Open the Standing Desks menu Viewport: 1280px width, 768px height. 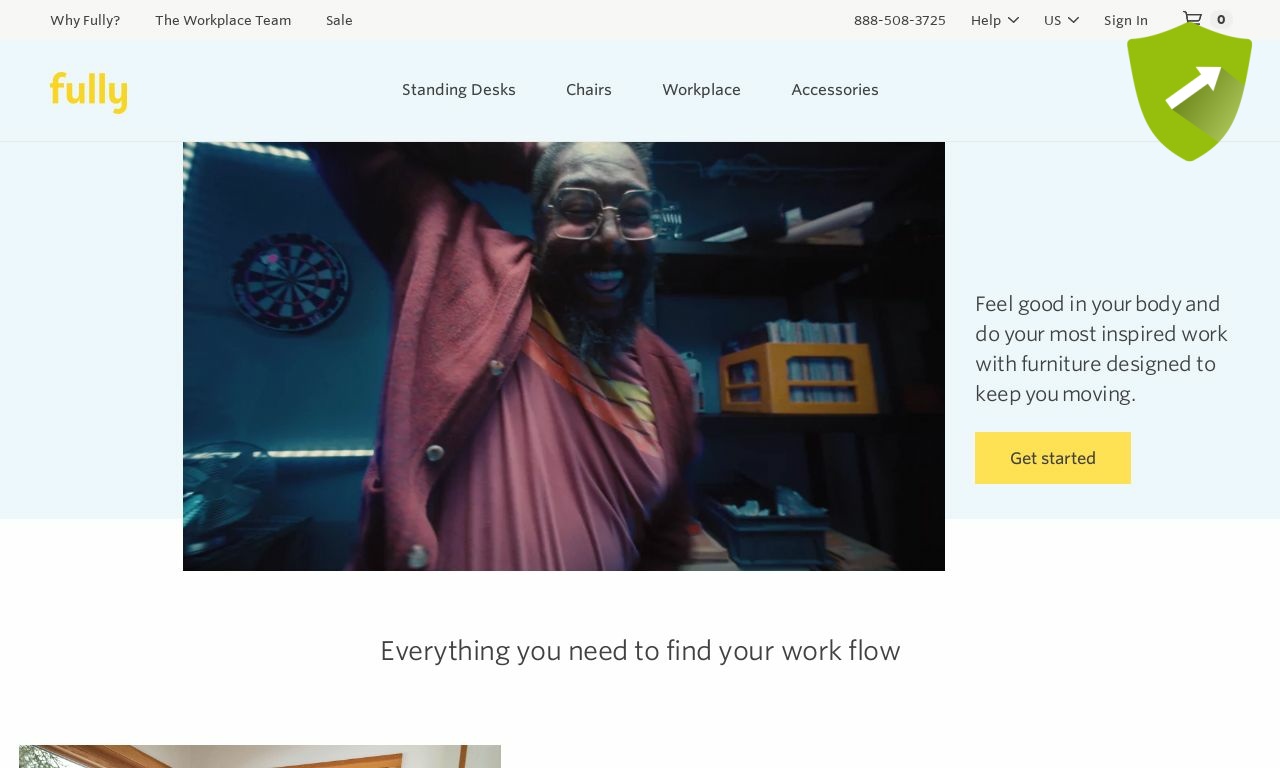pyautogui.click(x=459, y=90)
